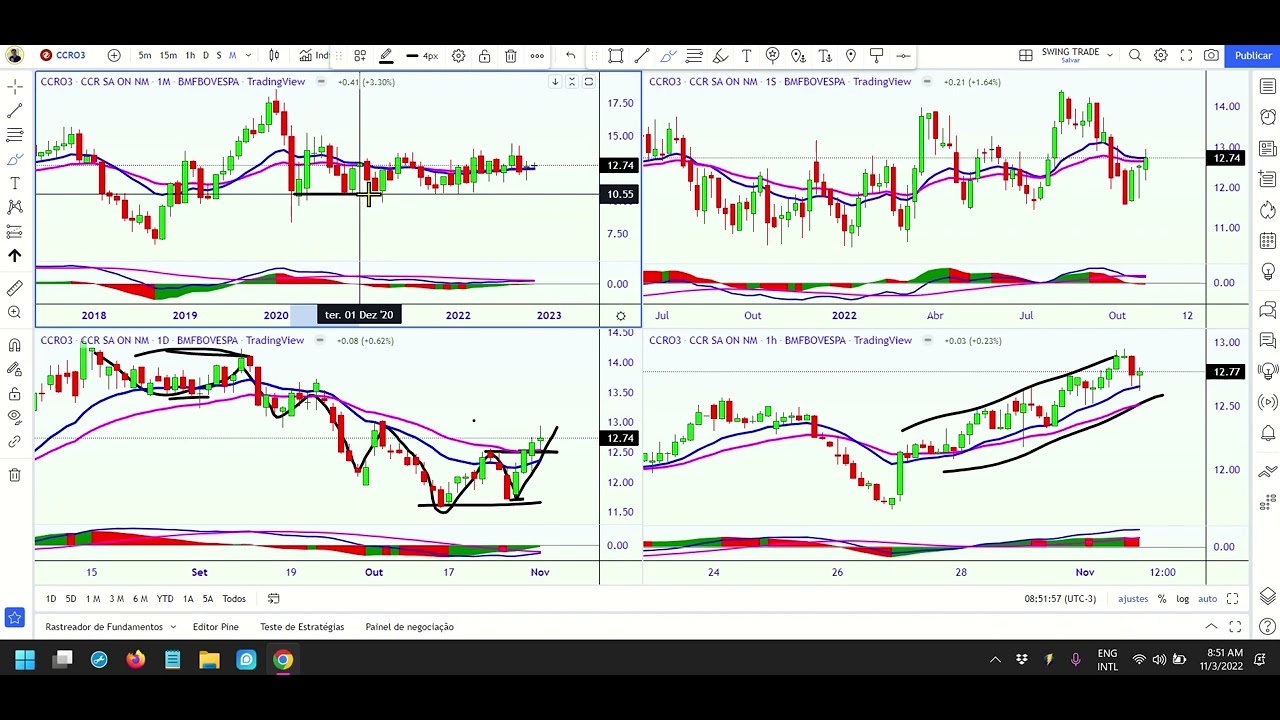Toggle the log scale
1280x720 pixels.
point(1182,599)
